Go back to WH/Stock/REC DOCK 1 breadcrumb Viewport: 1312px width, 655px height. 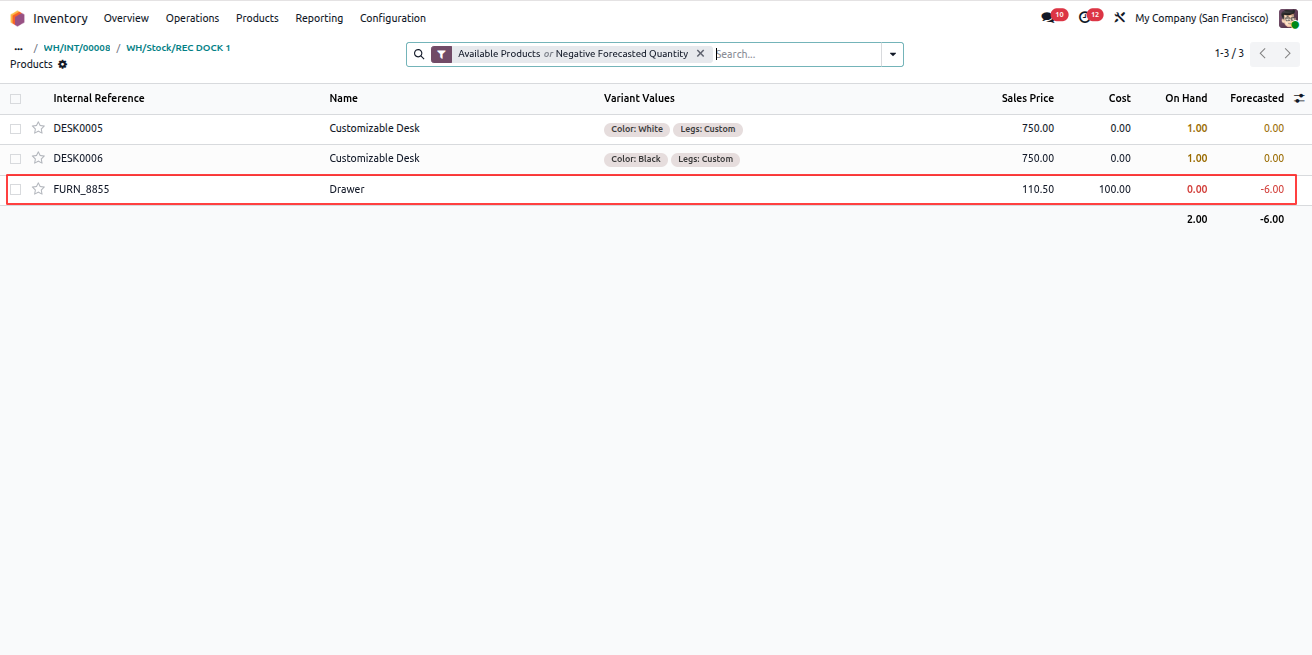(x=178, y=48)
